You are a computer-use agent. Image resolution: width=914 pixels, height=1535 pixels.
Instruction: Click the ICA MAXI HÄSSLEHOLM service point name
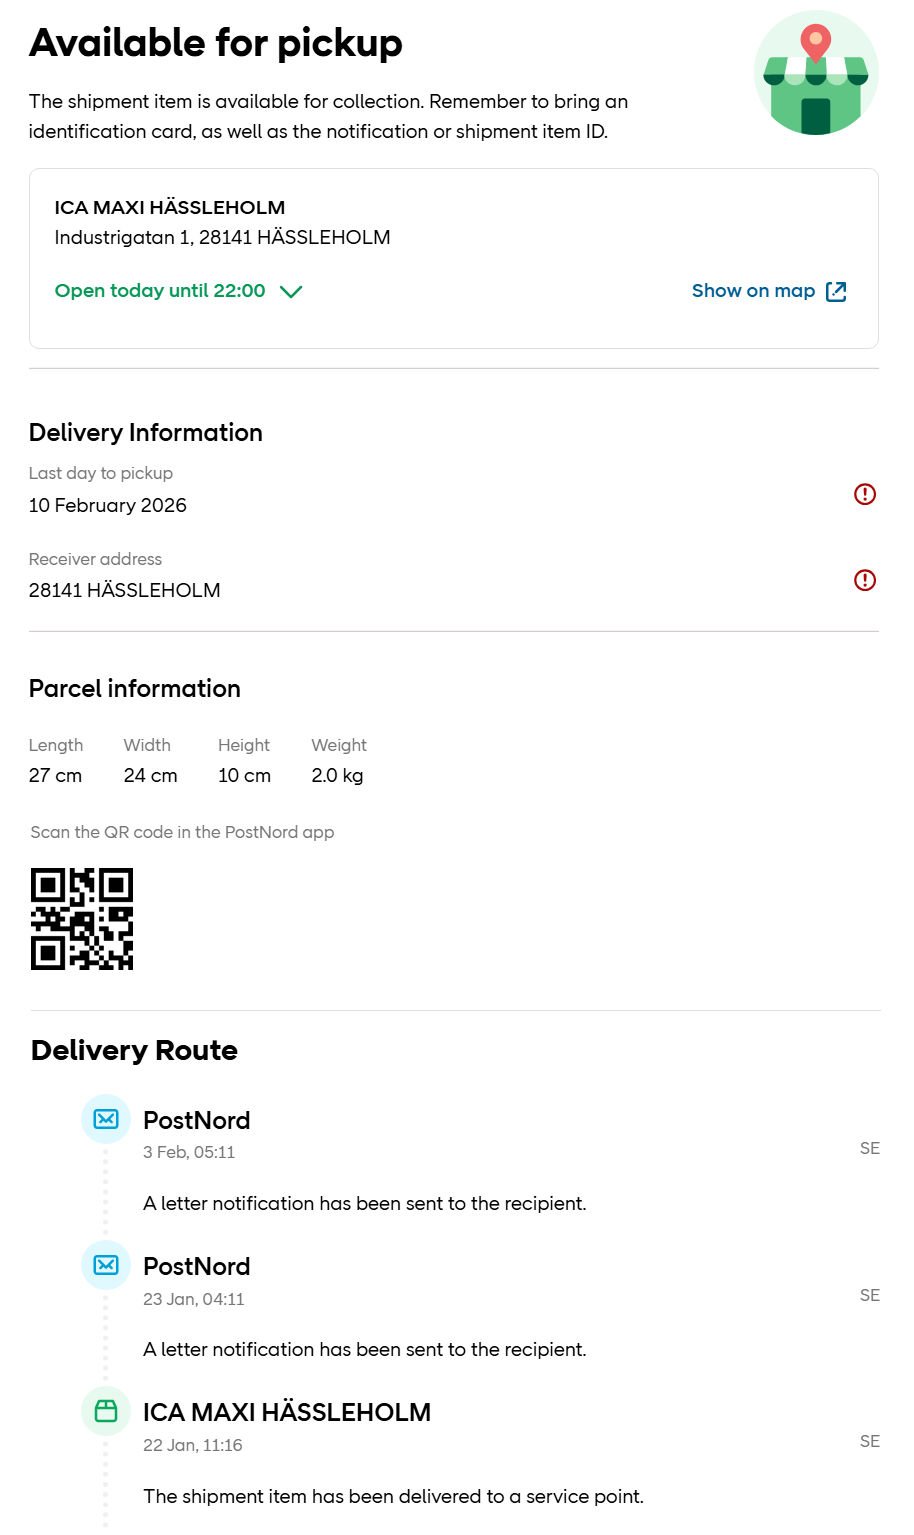[170, 208]
